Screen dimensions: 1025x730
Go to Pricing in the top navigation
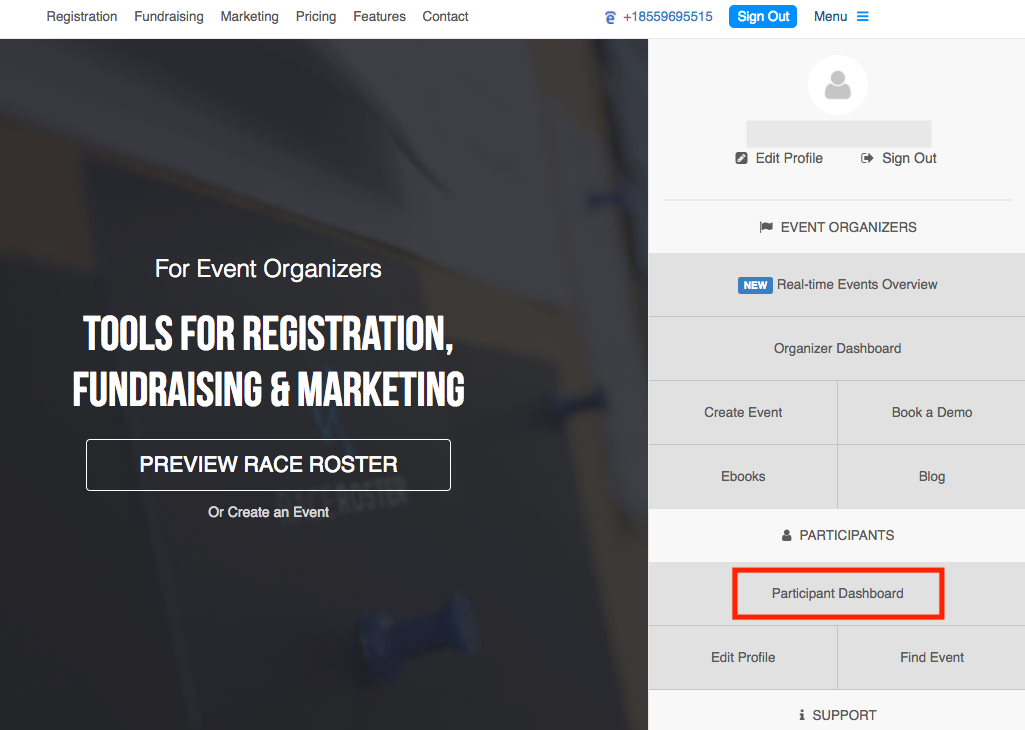pos(316,17)
